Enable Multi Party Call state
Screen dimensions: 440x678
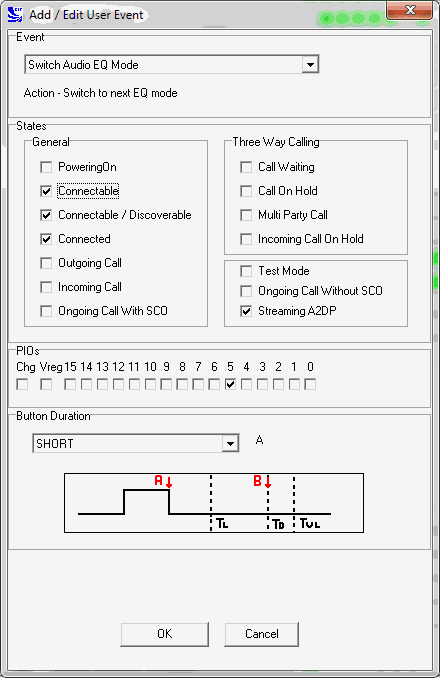click(x=246, y=215)
